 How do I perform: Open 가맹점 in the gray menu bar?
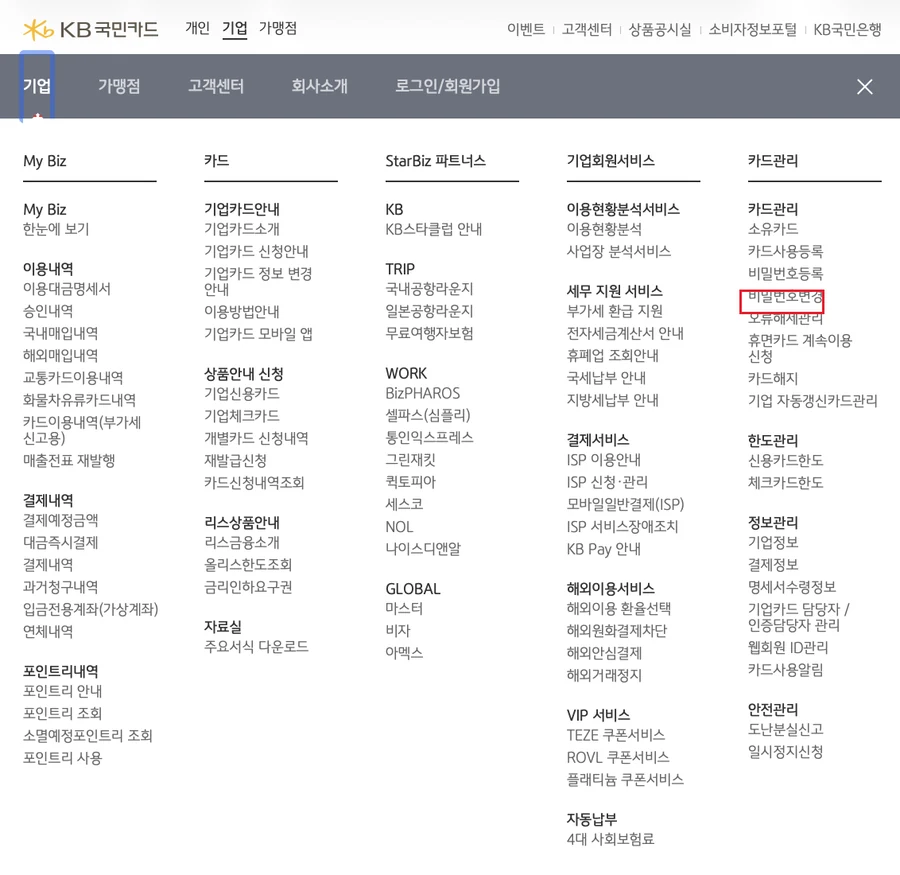[119, 86]
